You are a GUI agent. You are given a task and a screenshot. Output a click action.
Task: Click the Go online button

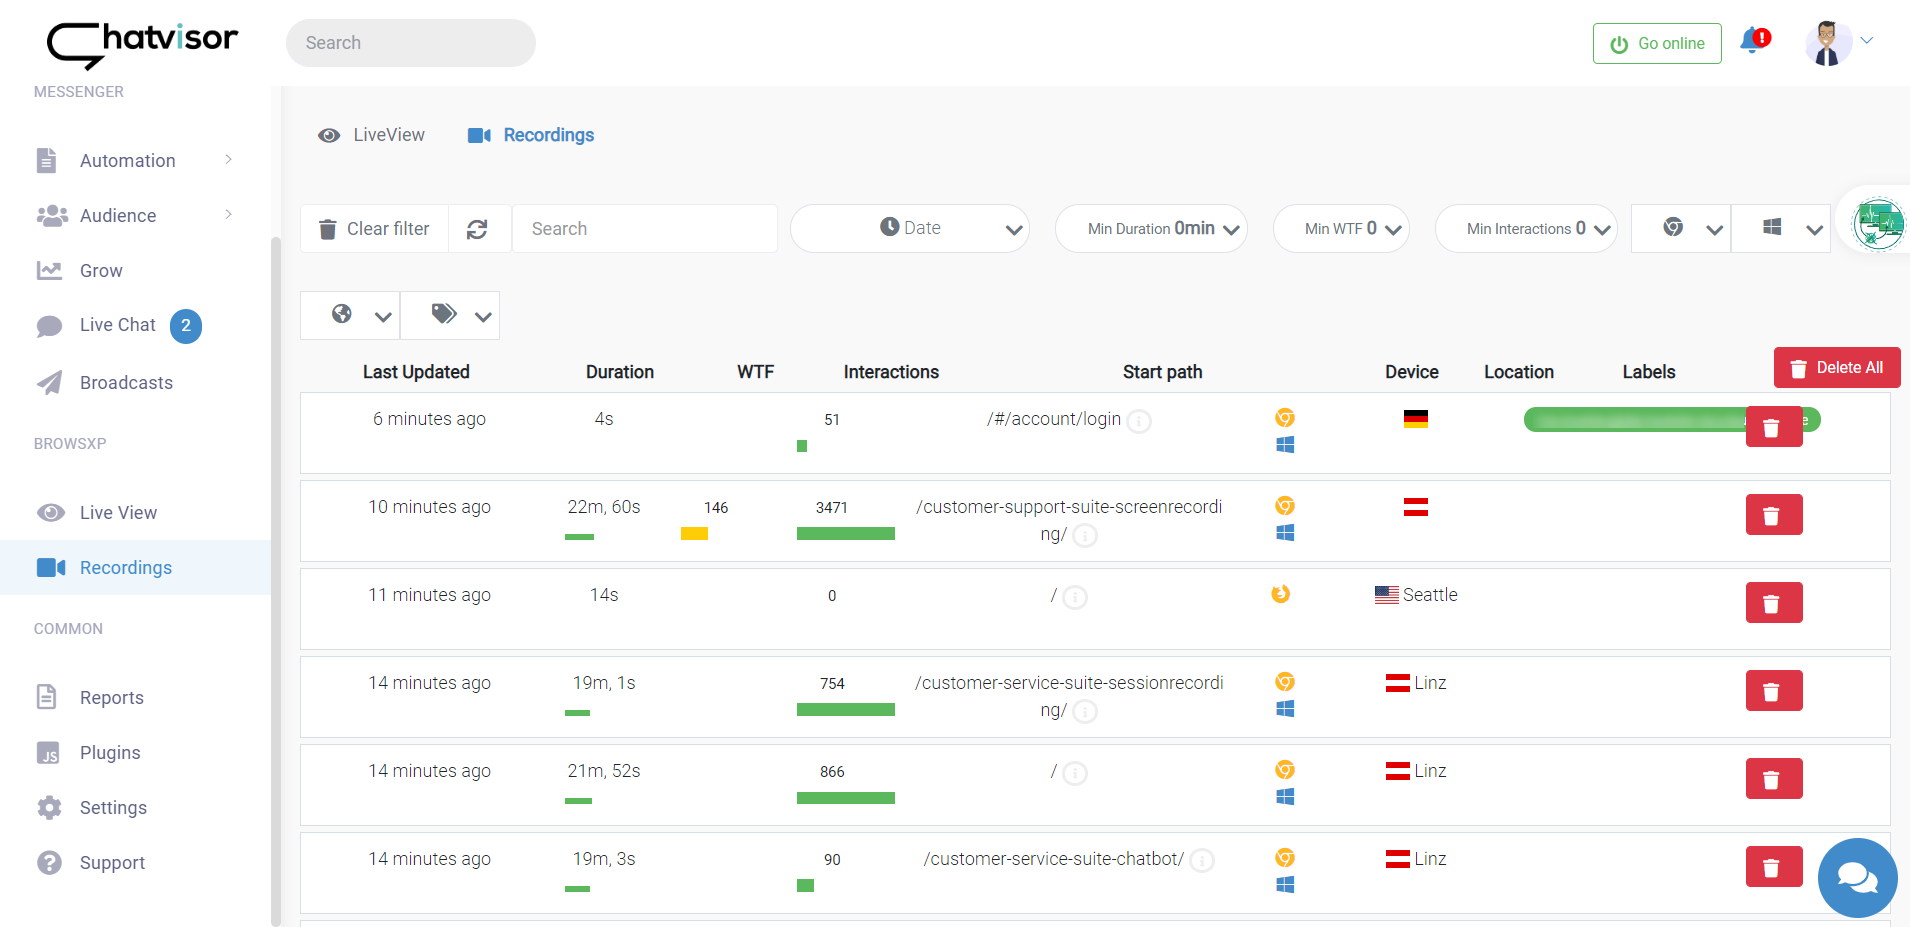pyautogui.click(x=1657, y=43)
